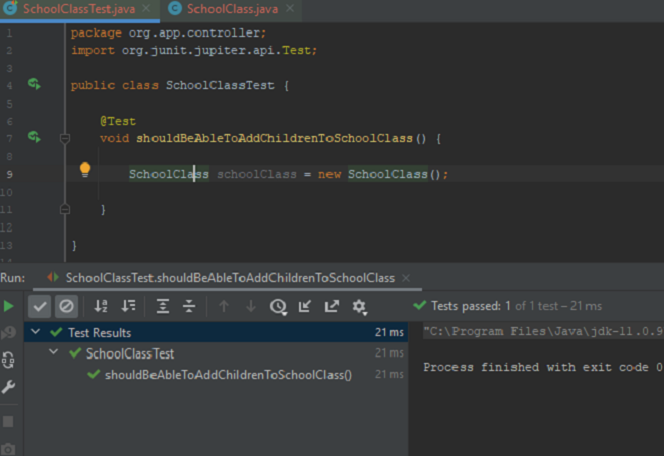Go to next failed test arrow
The height and width of the screenshot is (456, 664).
click(x=251, y=306)
